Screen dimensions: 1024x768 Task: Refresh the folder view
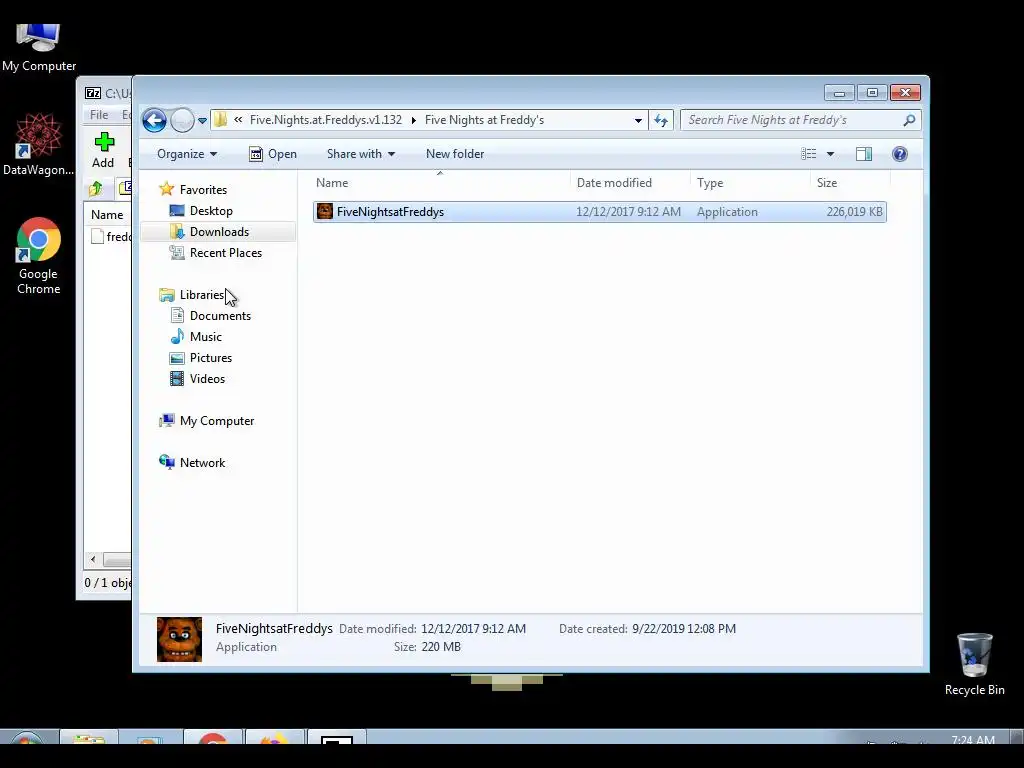click(x=661, y=120)
